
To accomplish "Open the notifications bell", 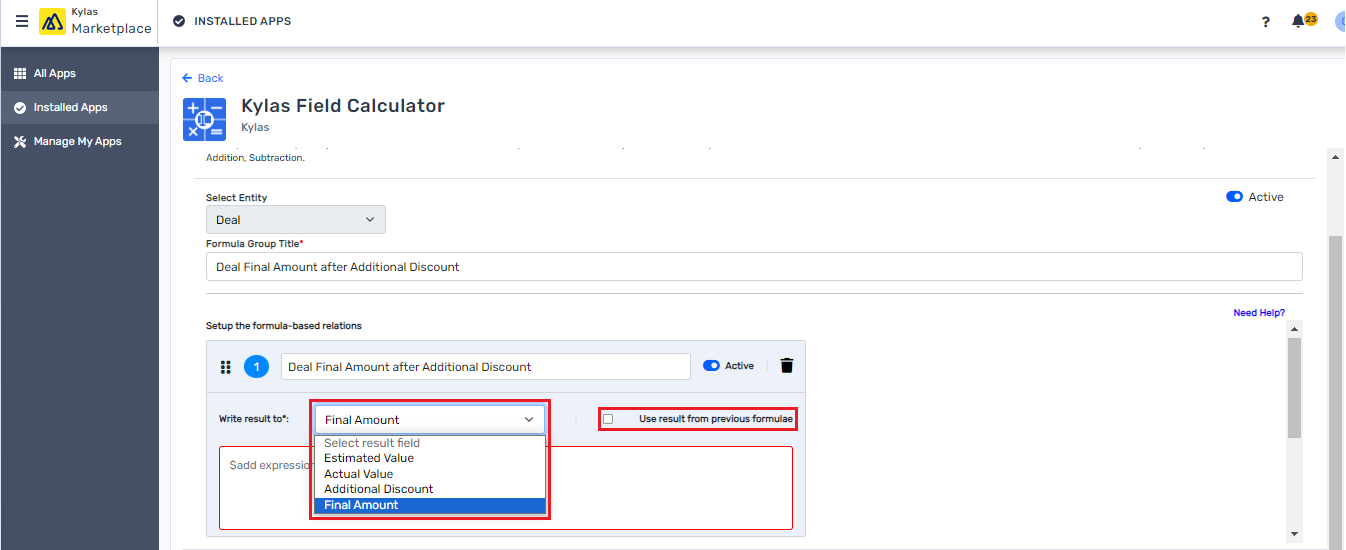I will [1298, 21].
